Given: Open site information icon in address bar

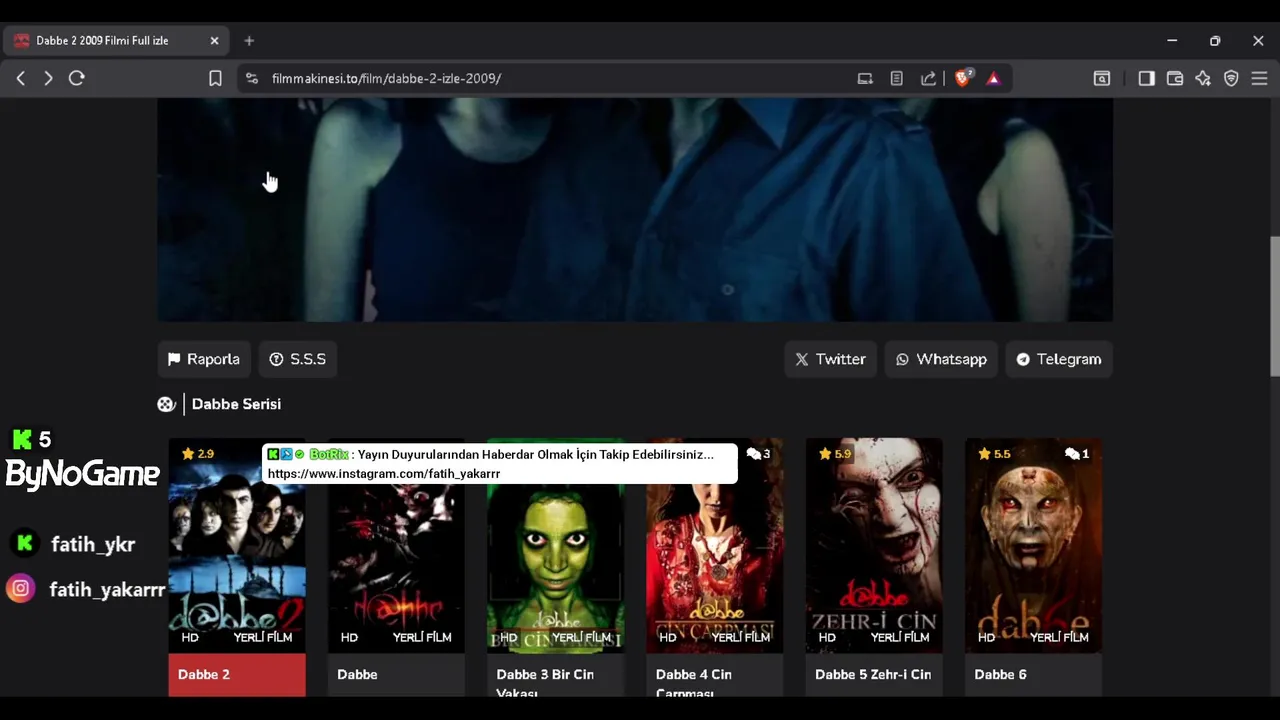Looking at the screenshot, I should pyautogui.click(x=252, y=78).
